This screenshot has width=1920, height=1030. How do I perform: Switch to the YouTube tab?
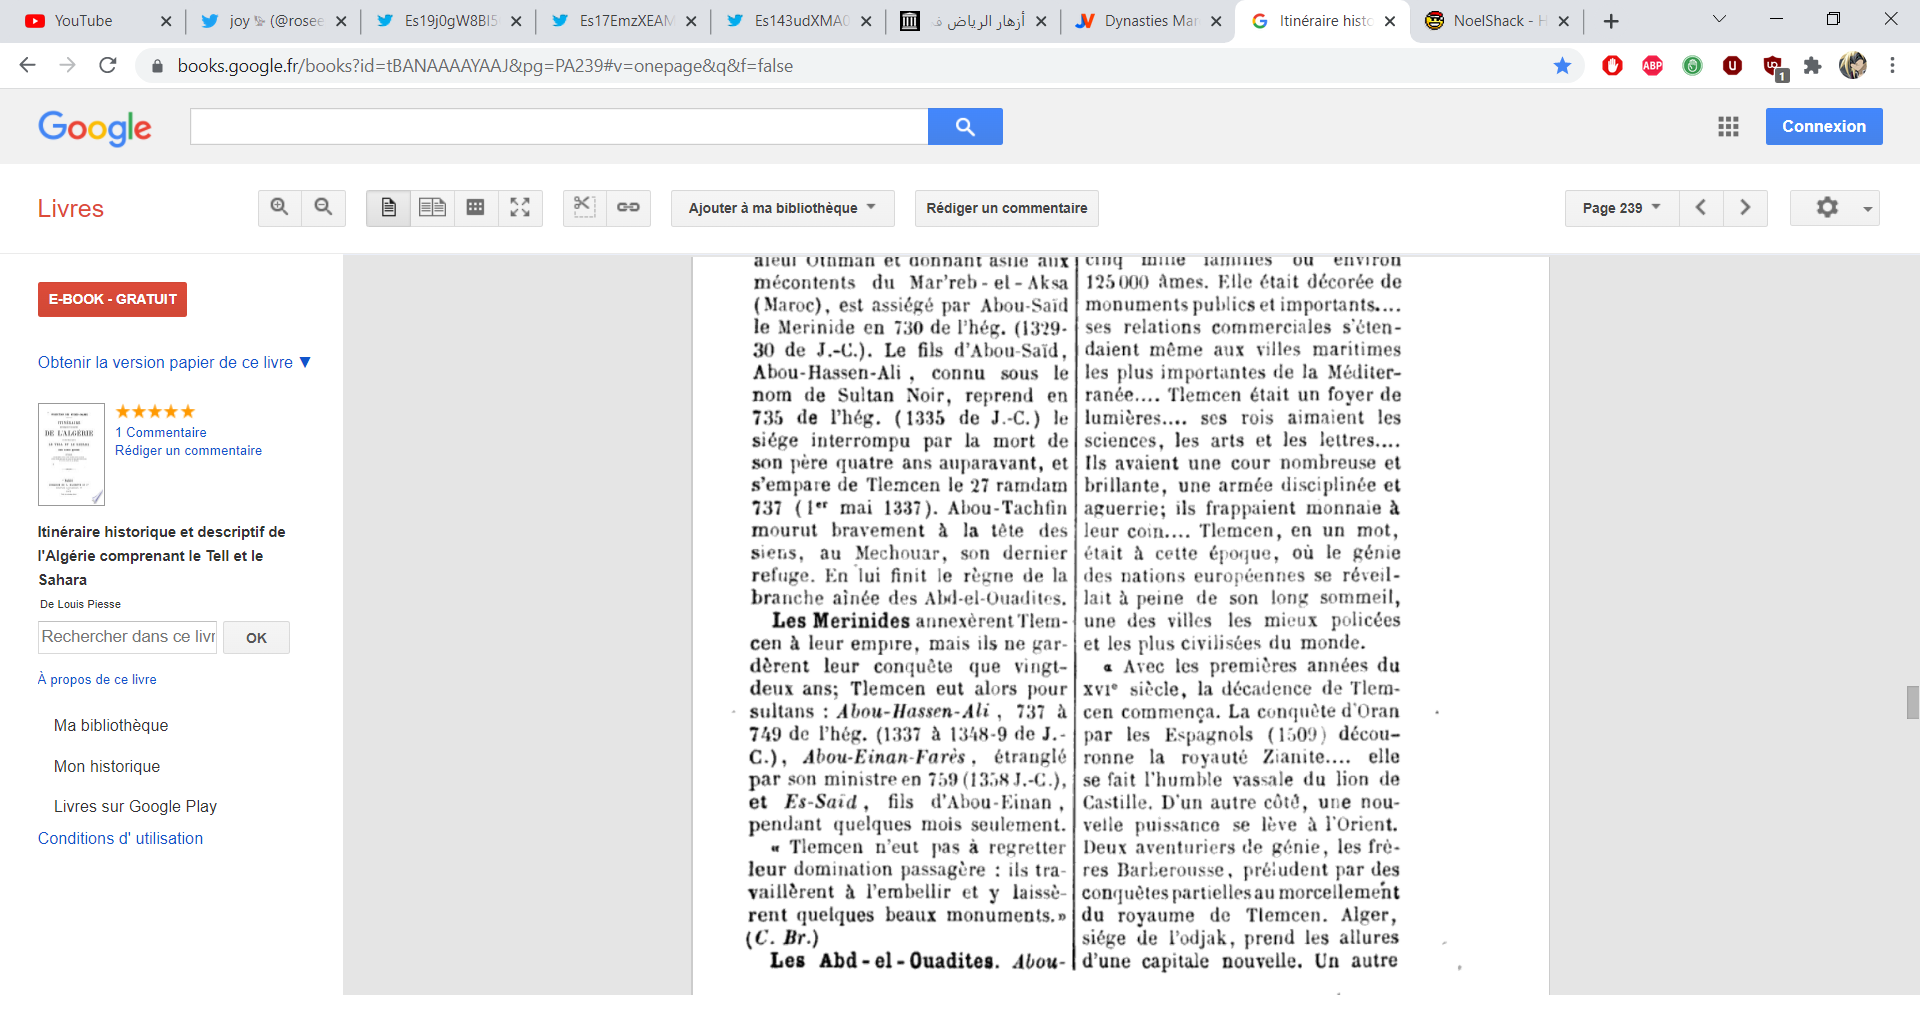[x=85, y=21]
